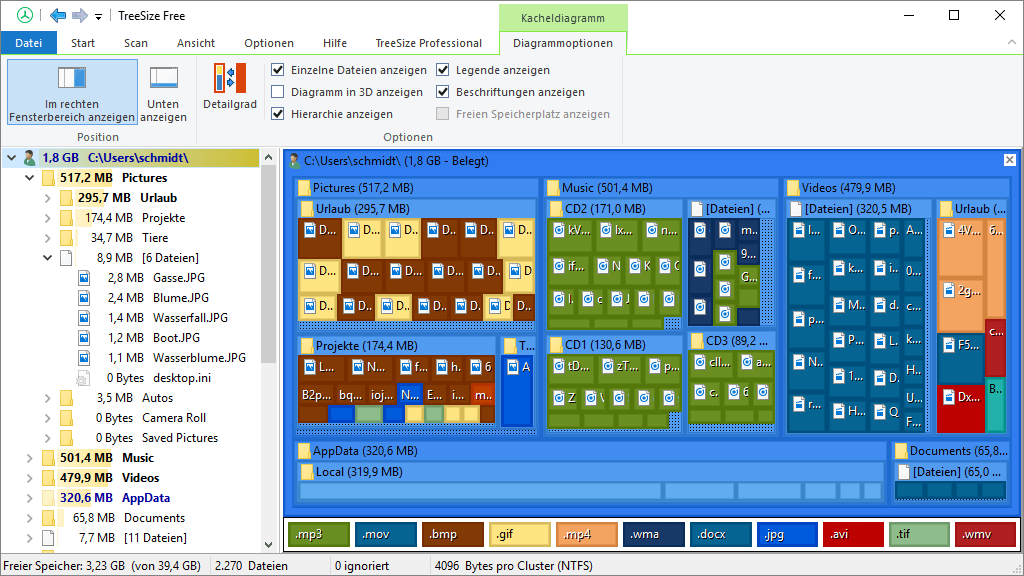Select the Diagrammoptionen tab
Screen dimensions: 1024x576
coord(563,43)
